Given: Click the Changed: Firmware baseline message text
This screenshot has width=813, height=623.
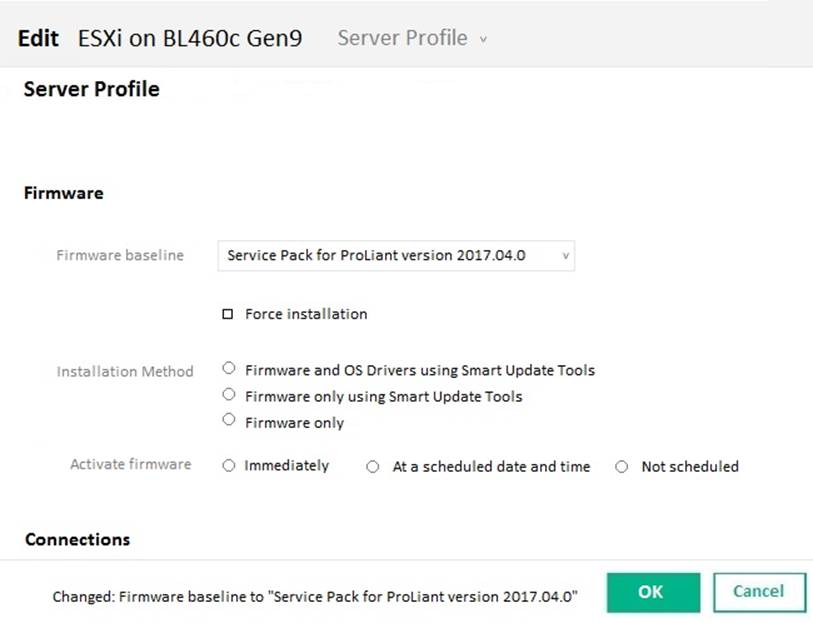Looking at the screenshot, I should click(x=314, y=597).
